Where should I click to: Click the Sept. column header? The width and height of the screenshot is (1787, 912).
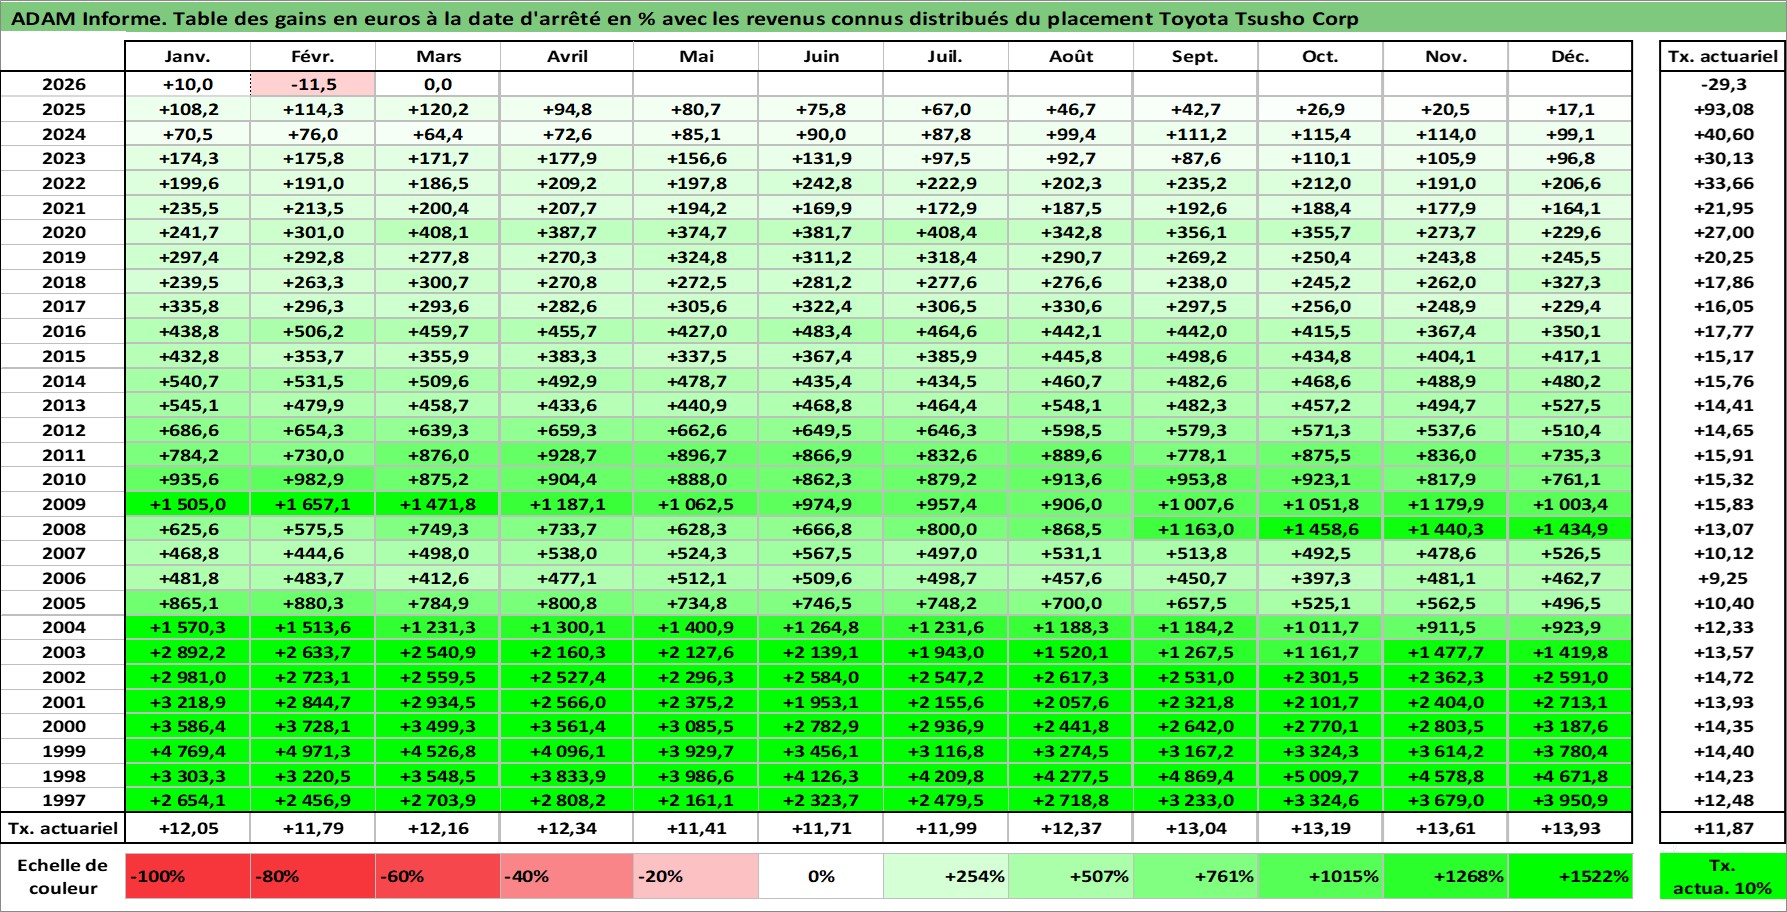click(x=1195, y=56)
